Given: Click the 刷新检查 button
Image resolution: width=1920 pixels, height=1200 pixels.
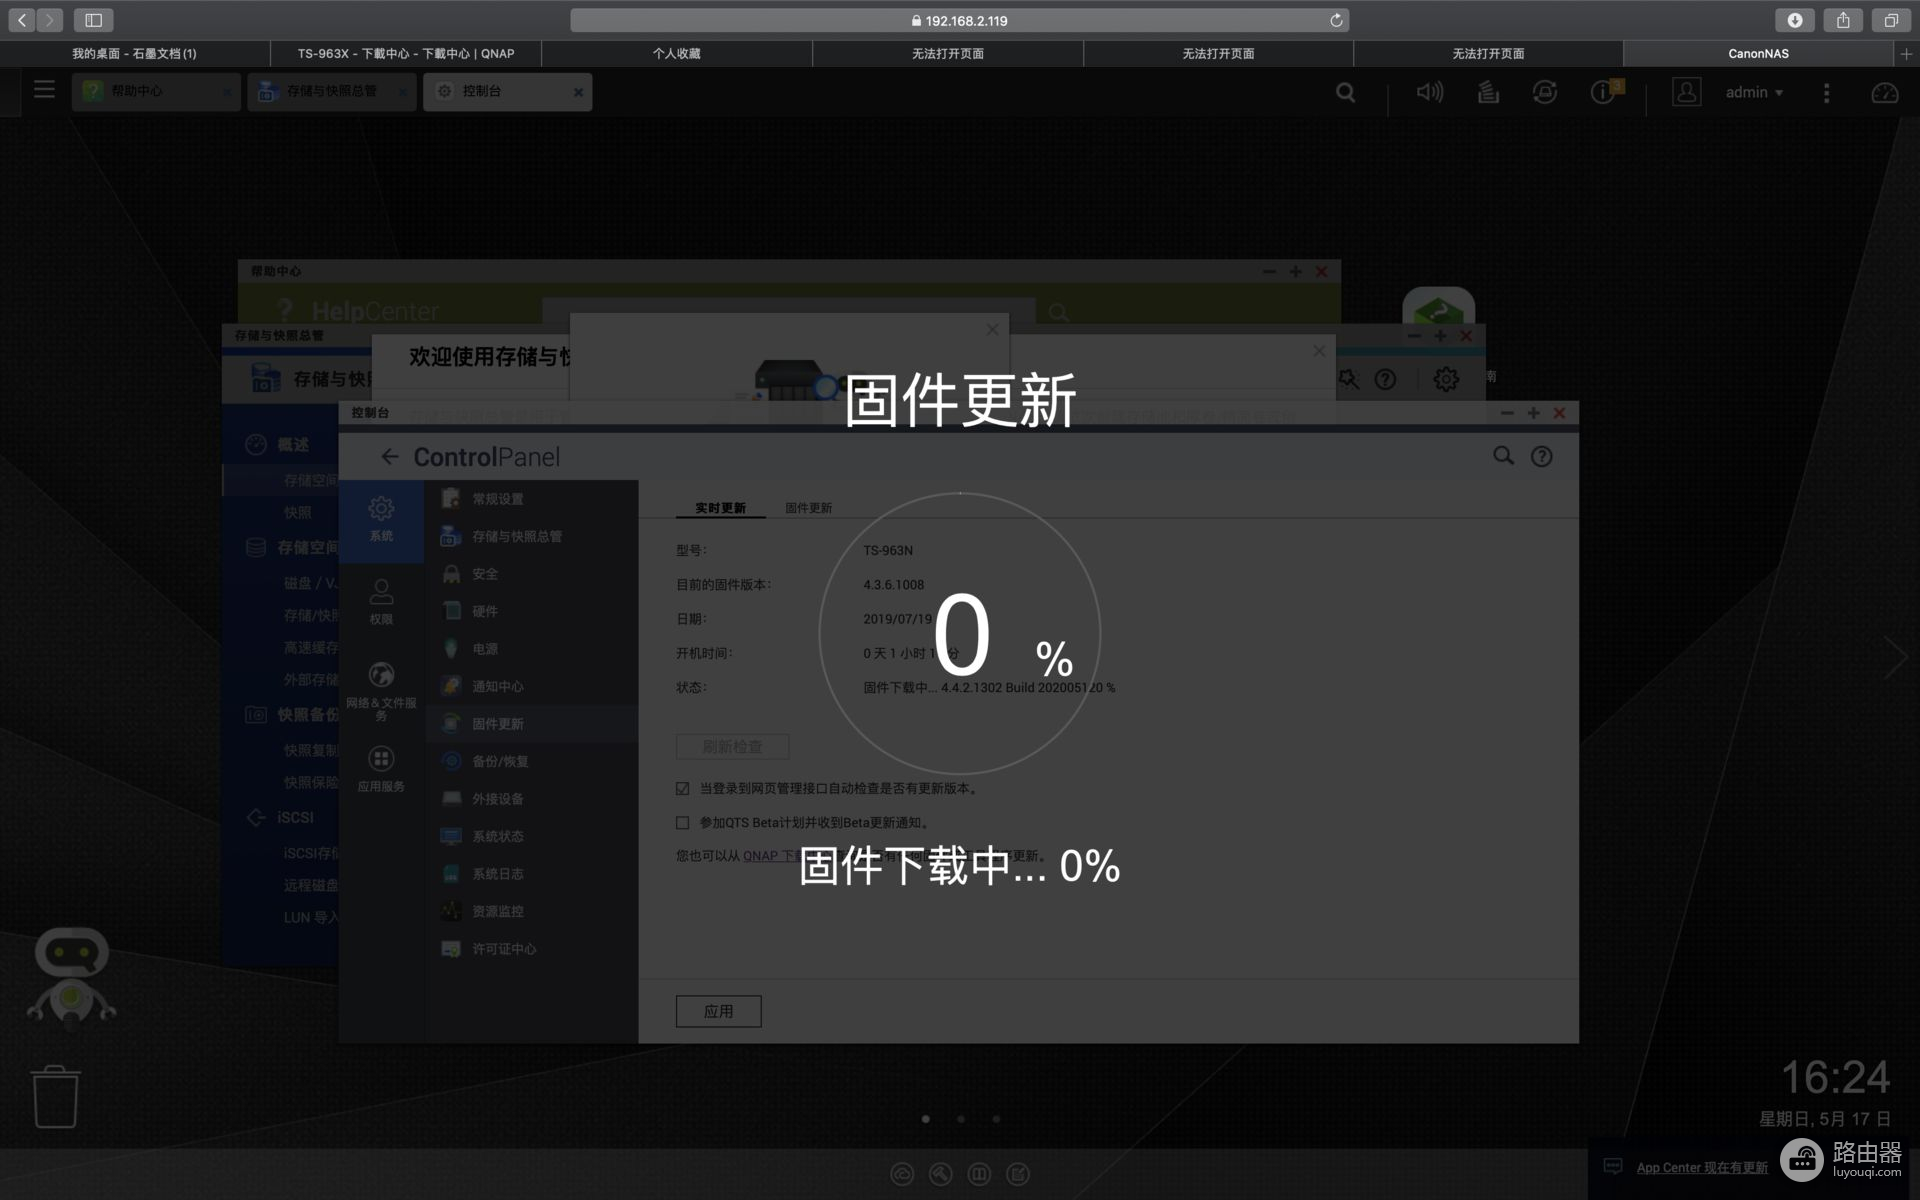Looking at the screenshot, I should point(732,747).
